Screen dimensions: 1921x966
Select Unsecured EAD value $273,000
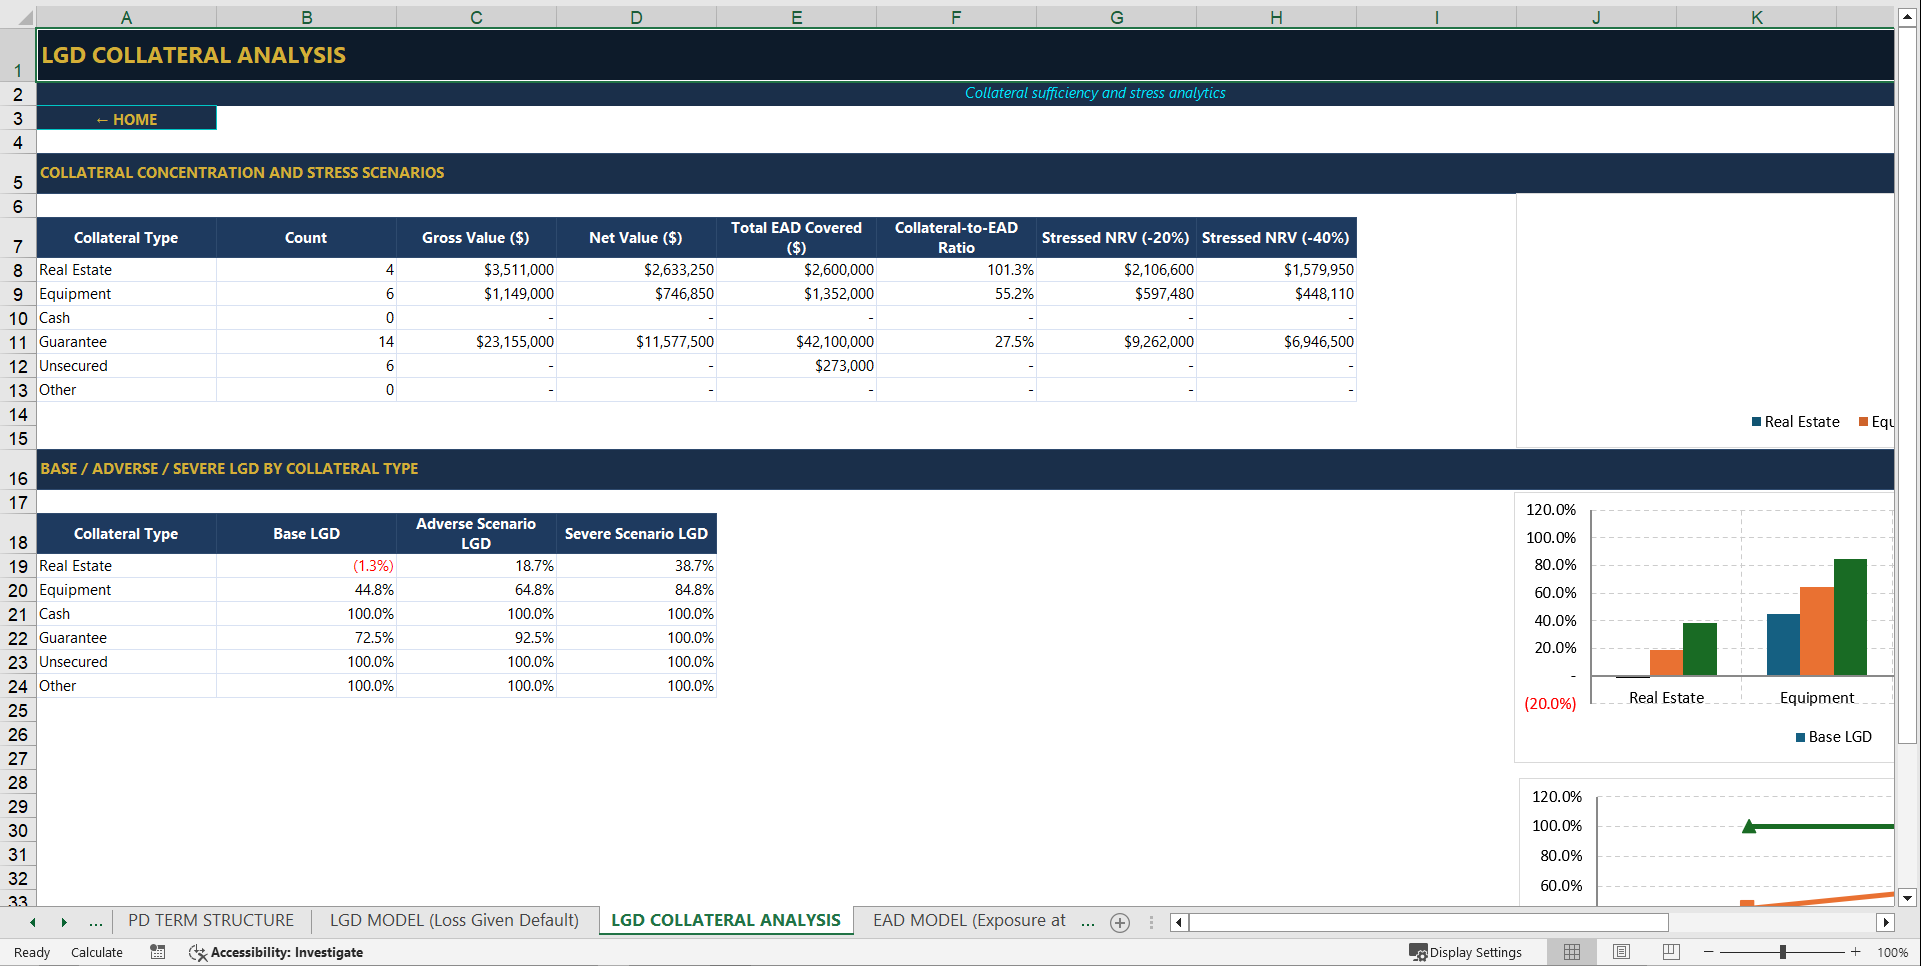pos(796,366)
